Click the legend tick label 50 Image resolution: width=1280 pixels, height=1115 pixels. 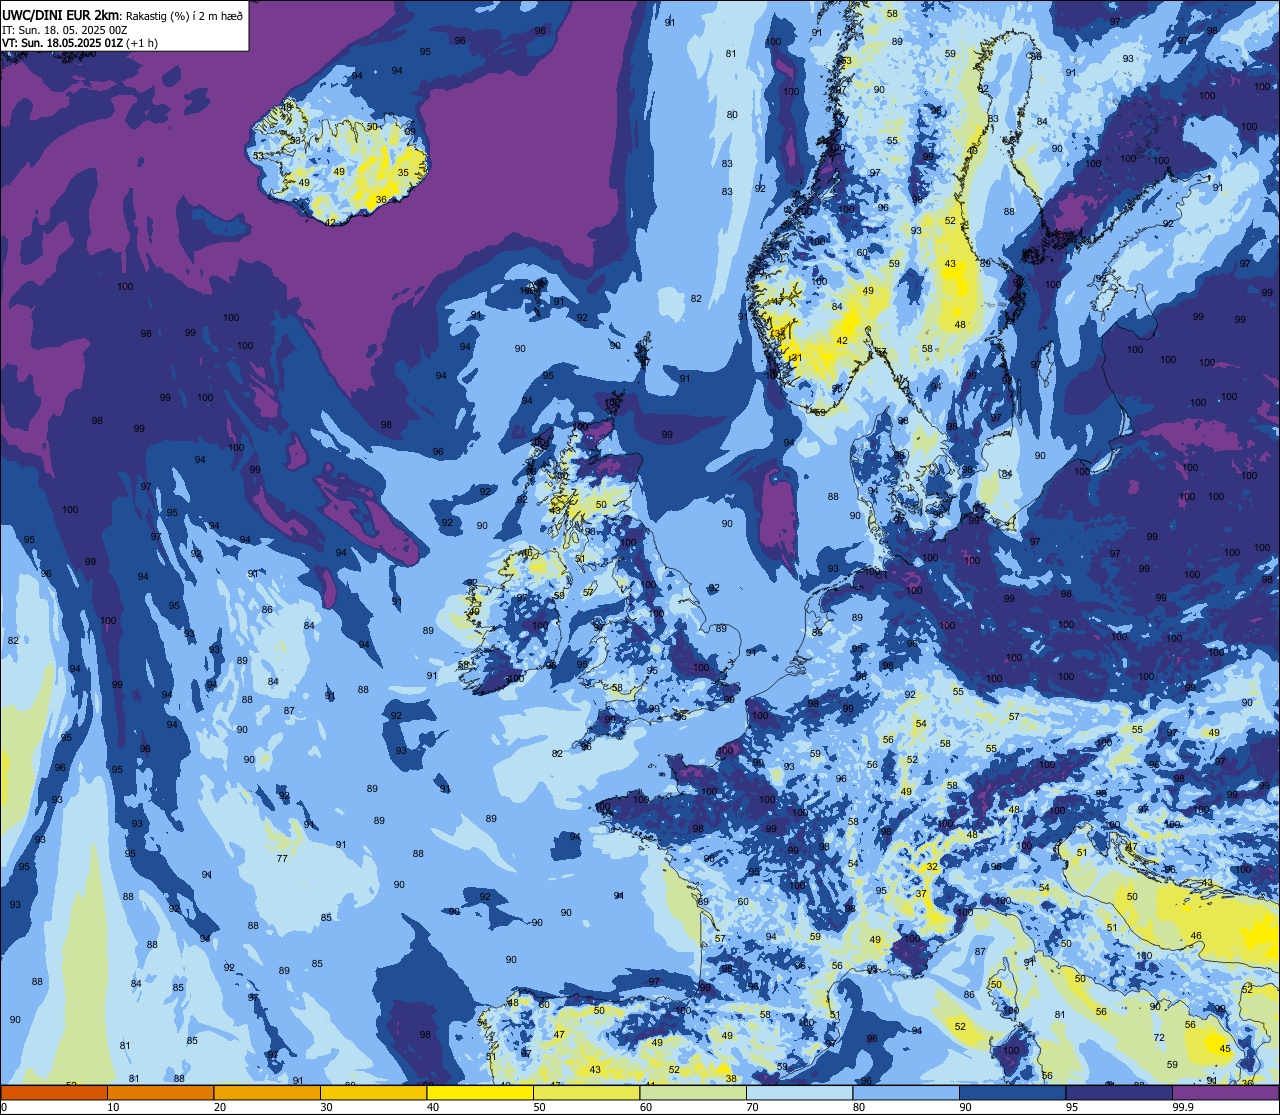[539, 1107]
